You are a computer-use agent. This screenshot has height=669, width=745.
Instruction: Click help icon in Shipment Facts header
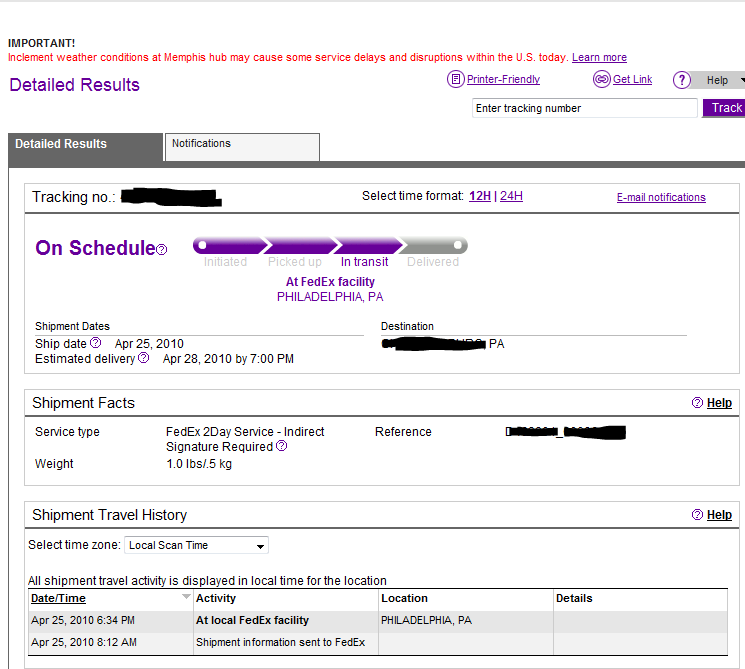[x=697, y=402]
